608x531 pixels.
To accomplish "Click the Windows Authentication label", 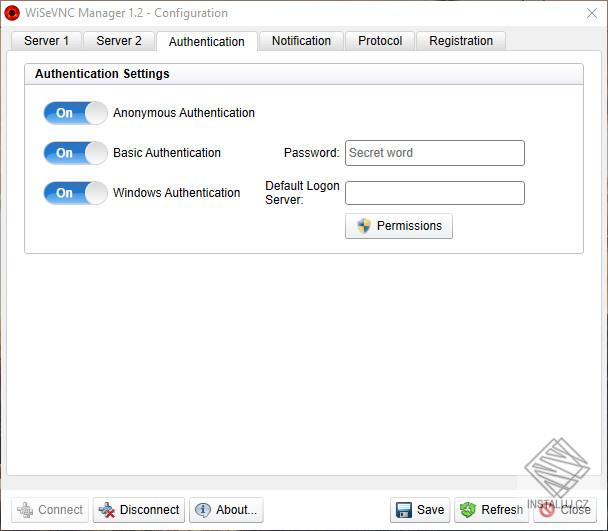I will [x=176, y=193].
